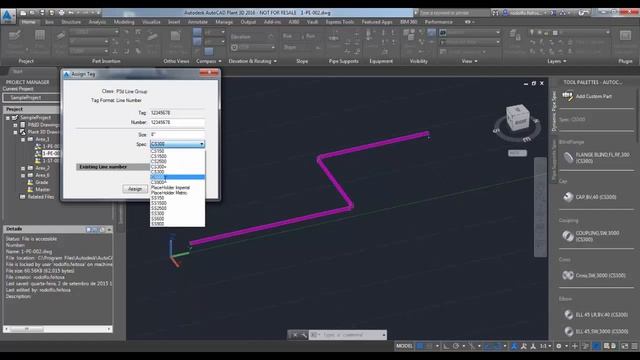Switch to the Annotate ribbon tab

pyautogui.click(x=198, y=22)
